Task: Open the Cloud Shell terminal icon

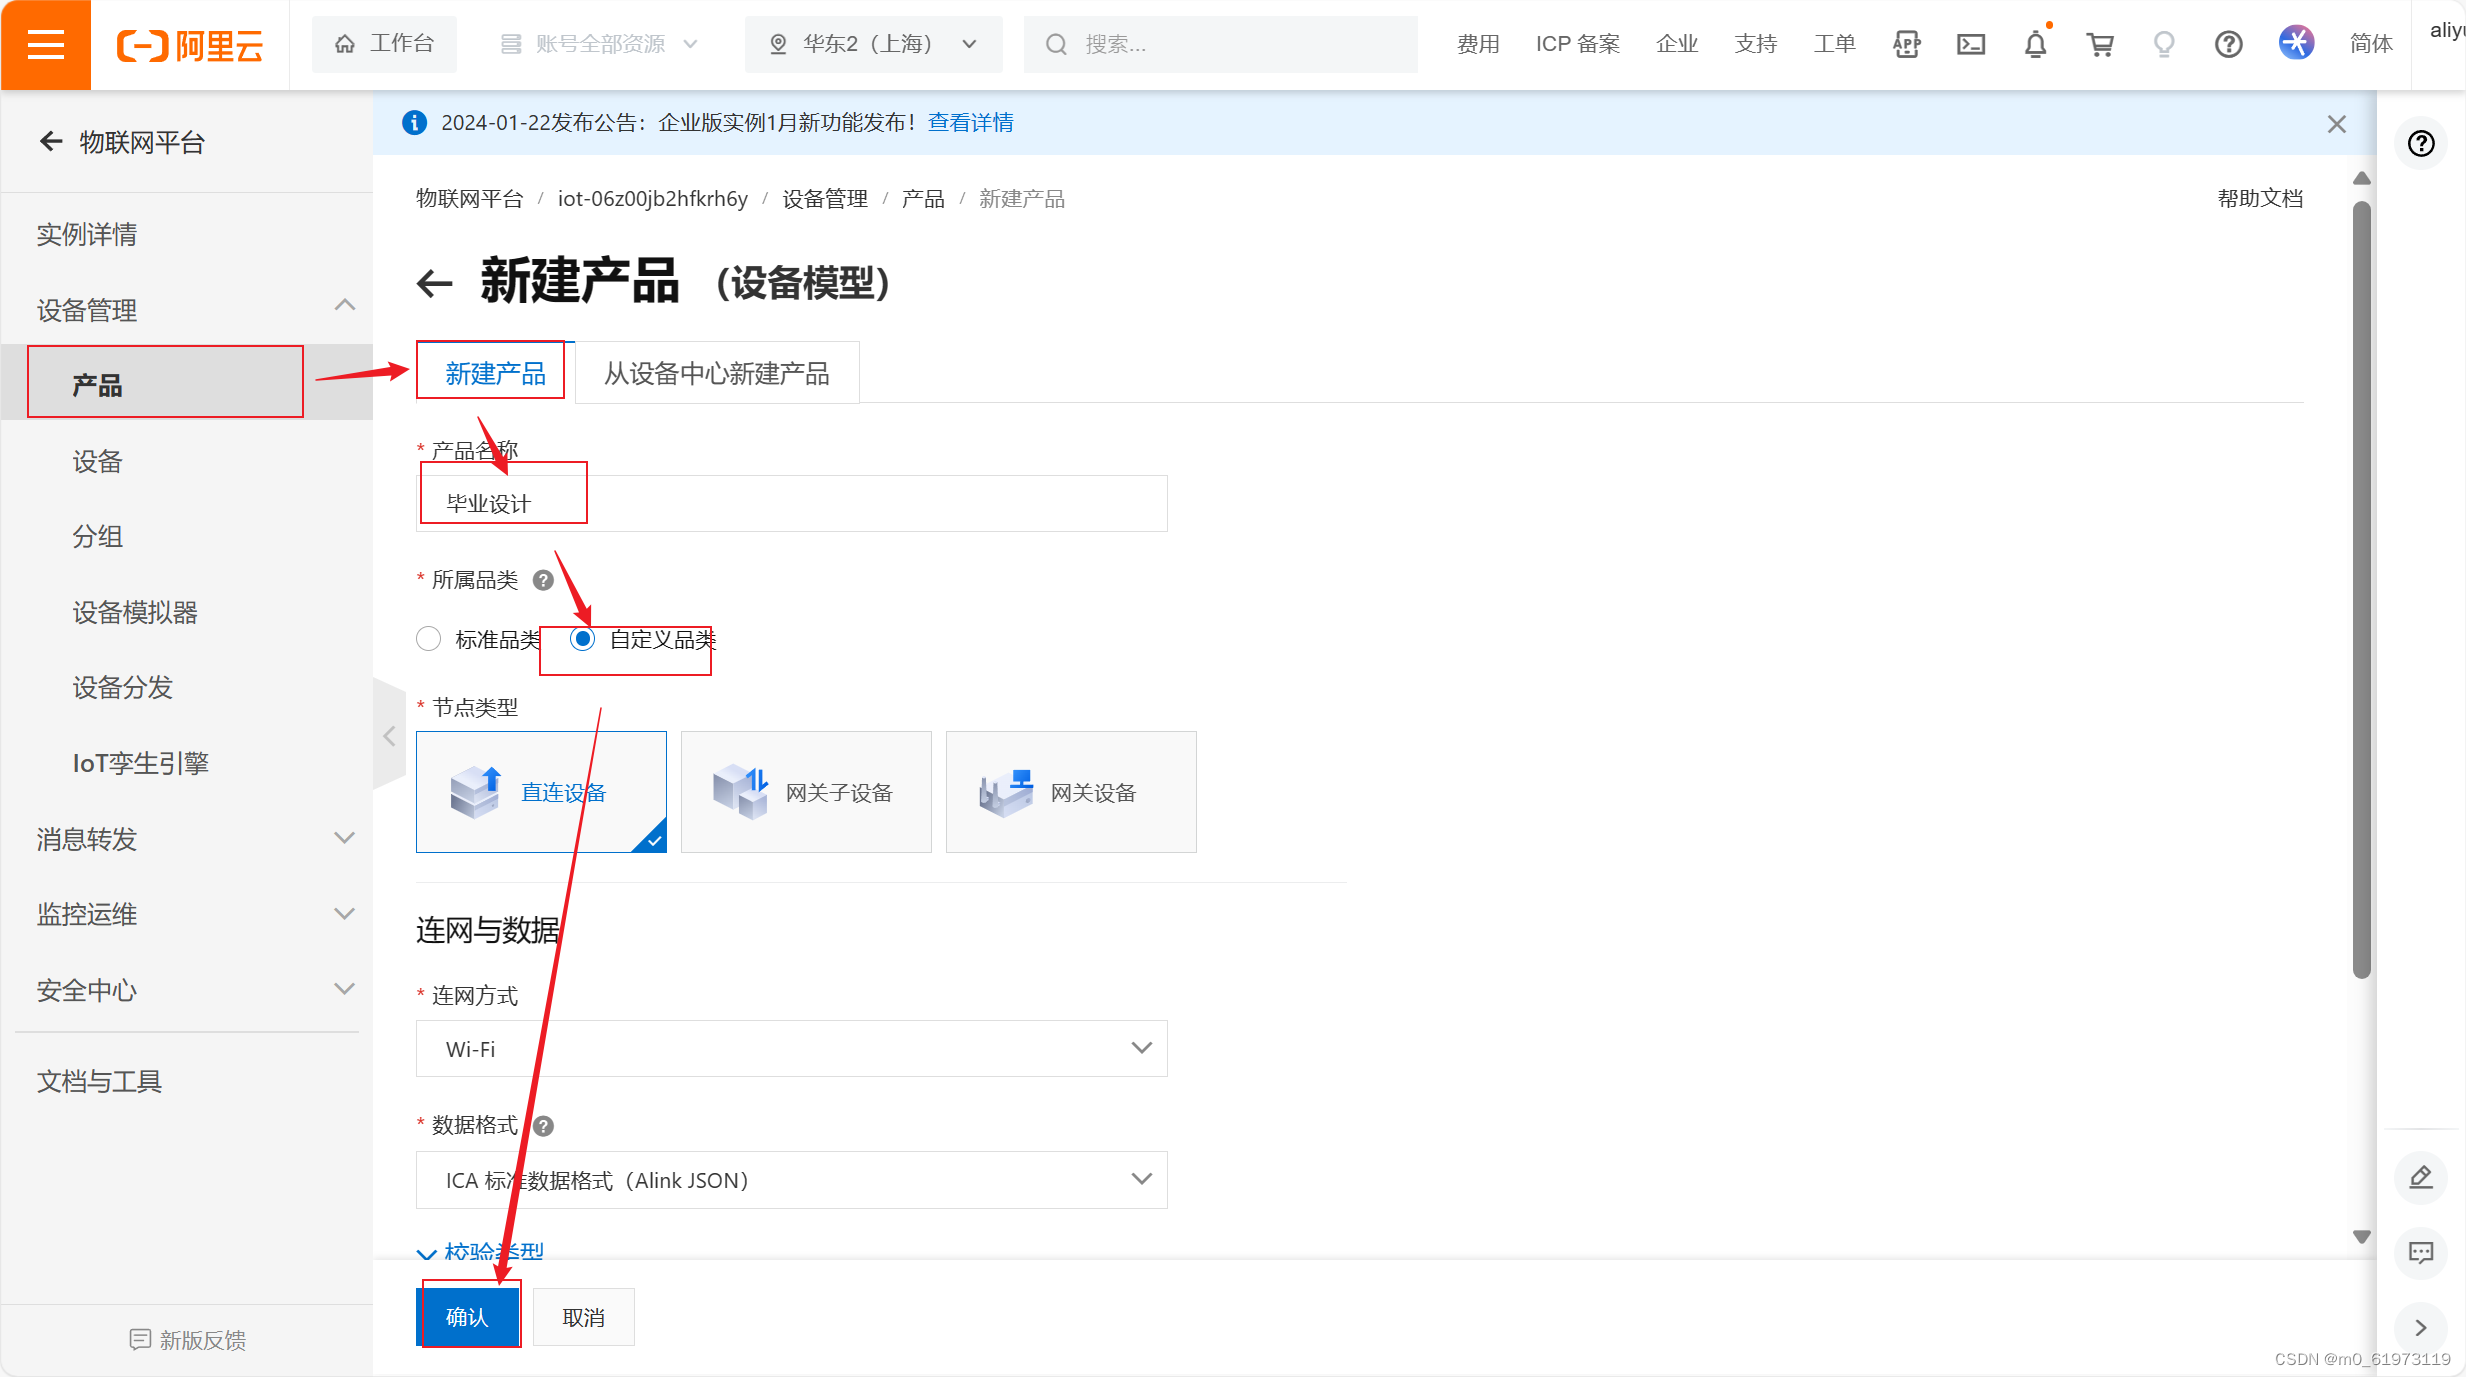Action: coord(1970,45)
